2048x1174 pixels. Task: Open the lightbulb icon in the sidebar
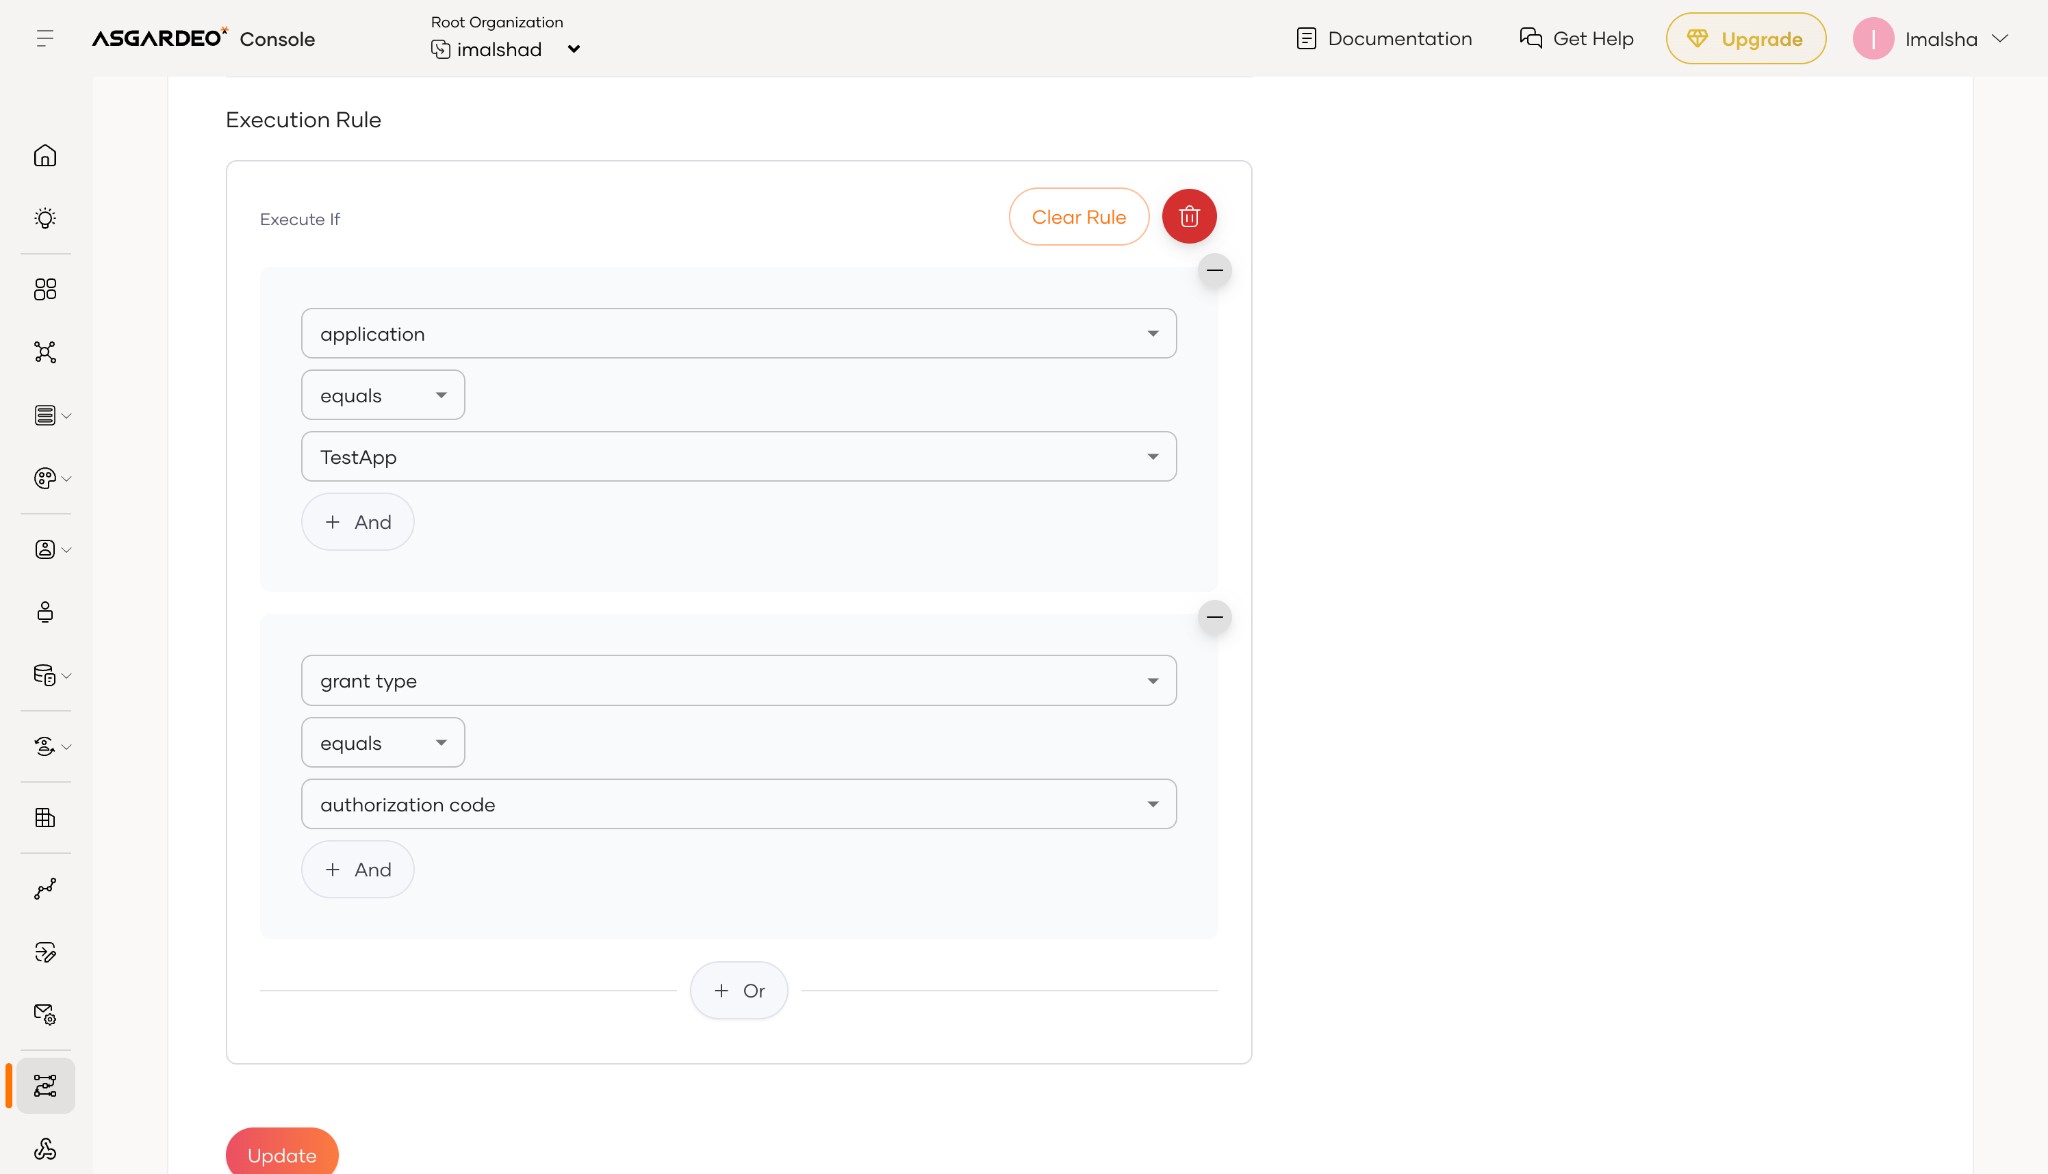coord(45,218)
